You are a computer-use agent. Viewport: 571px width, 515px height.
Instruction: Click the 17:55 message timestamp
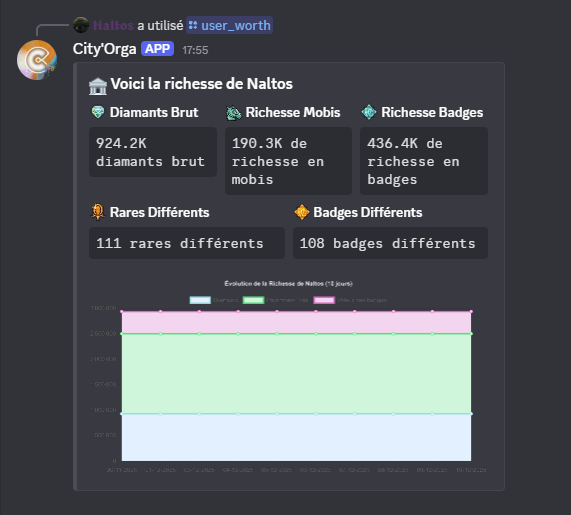click(x=195, y=50)
